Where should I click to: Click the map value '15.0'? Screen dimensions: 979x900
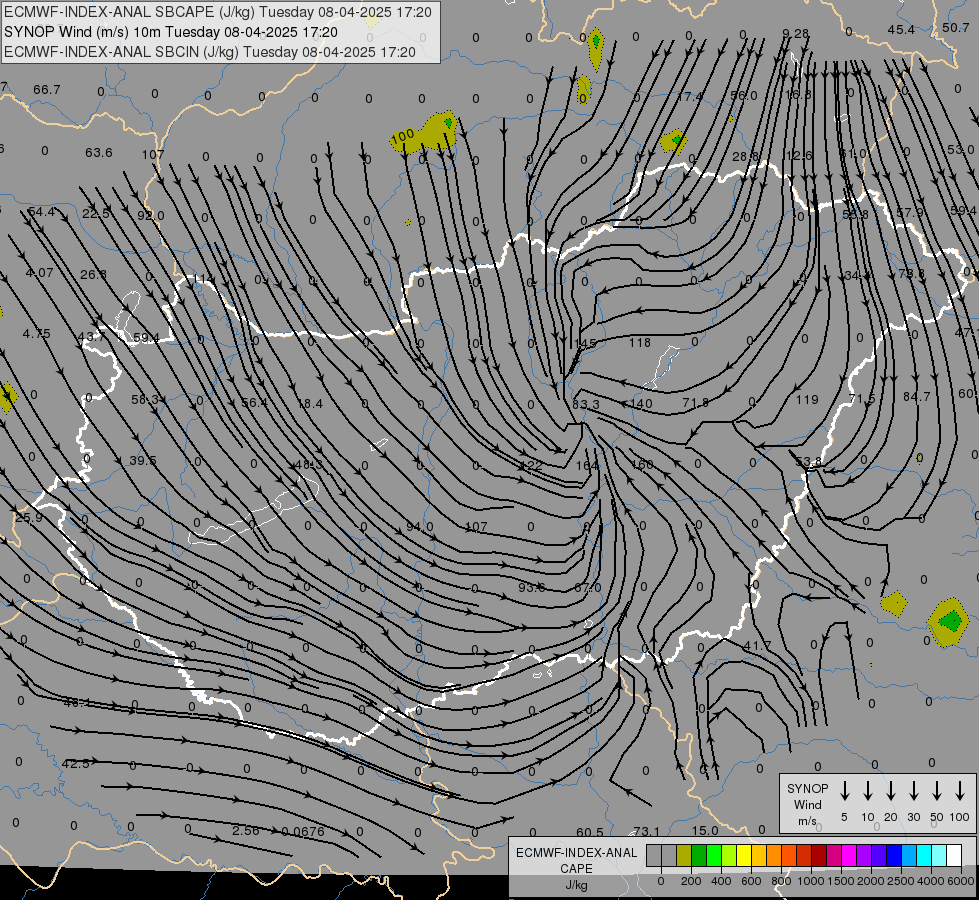[x=705, y=831]
